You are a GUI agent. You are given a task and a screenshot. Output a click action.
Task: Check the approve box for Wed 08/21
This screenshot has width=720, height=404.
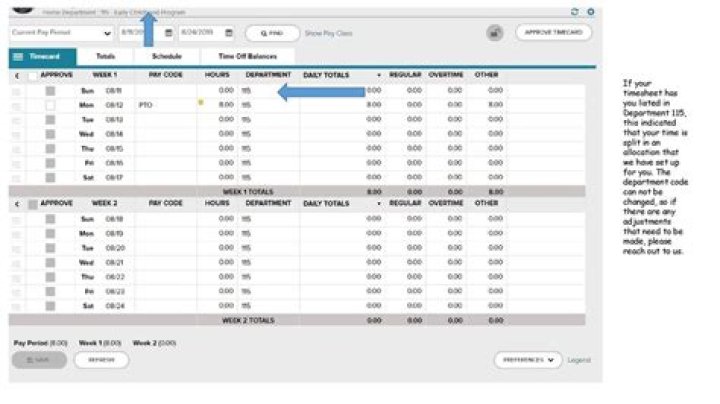click(50, 263)
